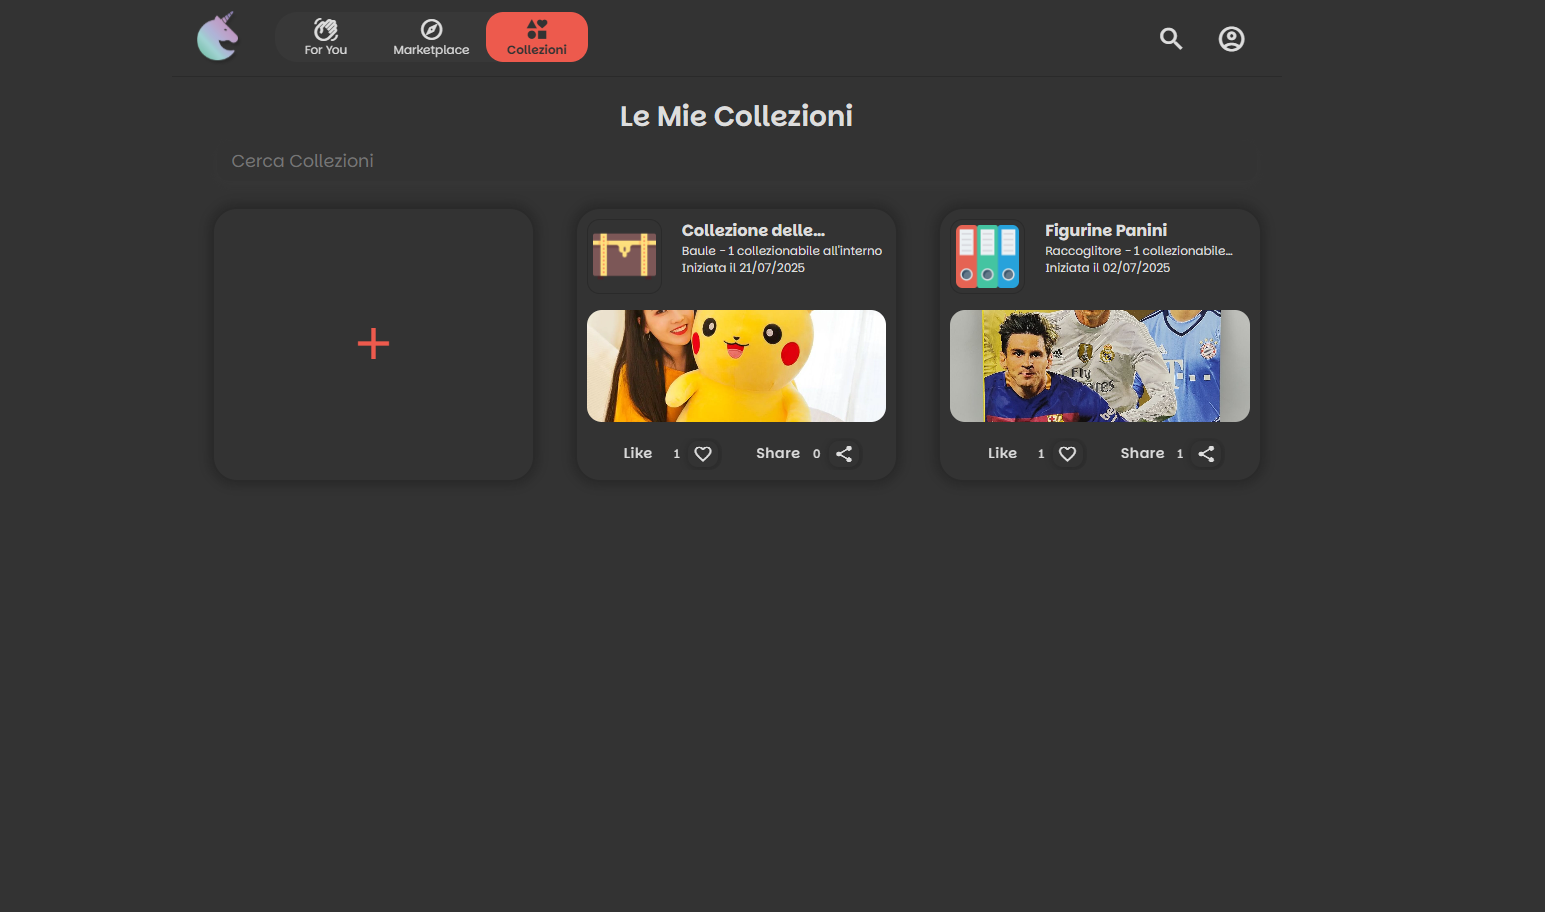Click Like label on Figurine Panini card
The image size is (1545, 912).
(1002, 453)
